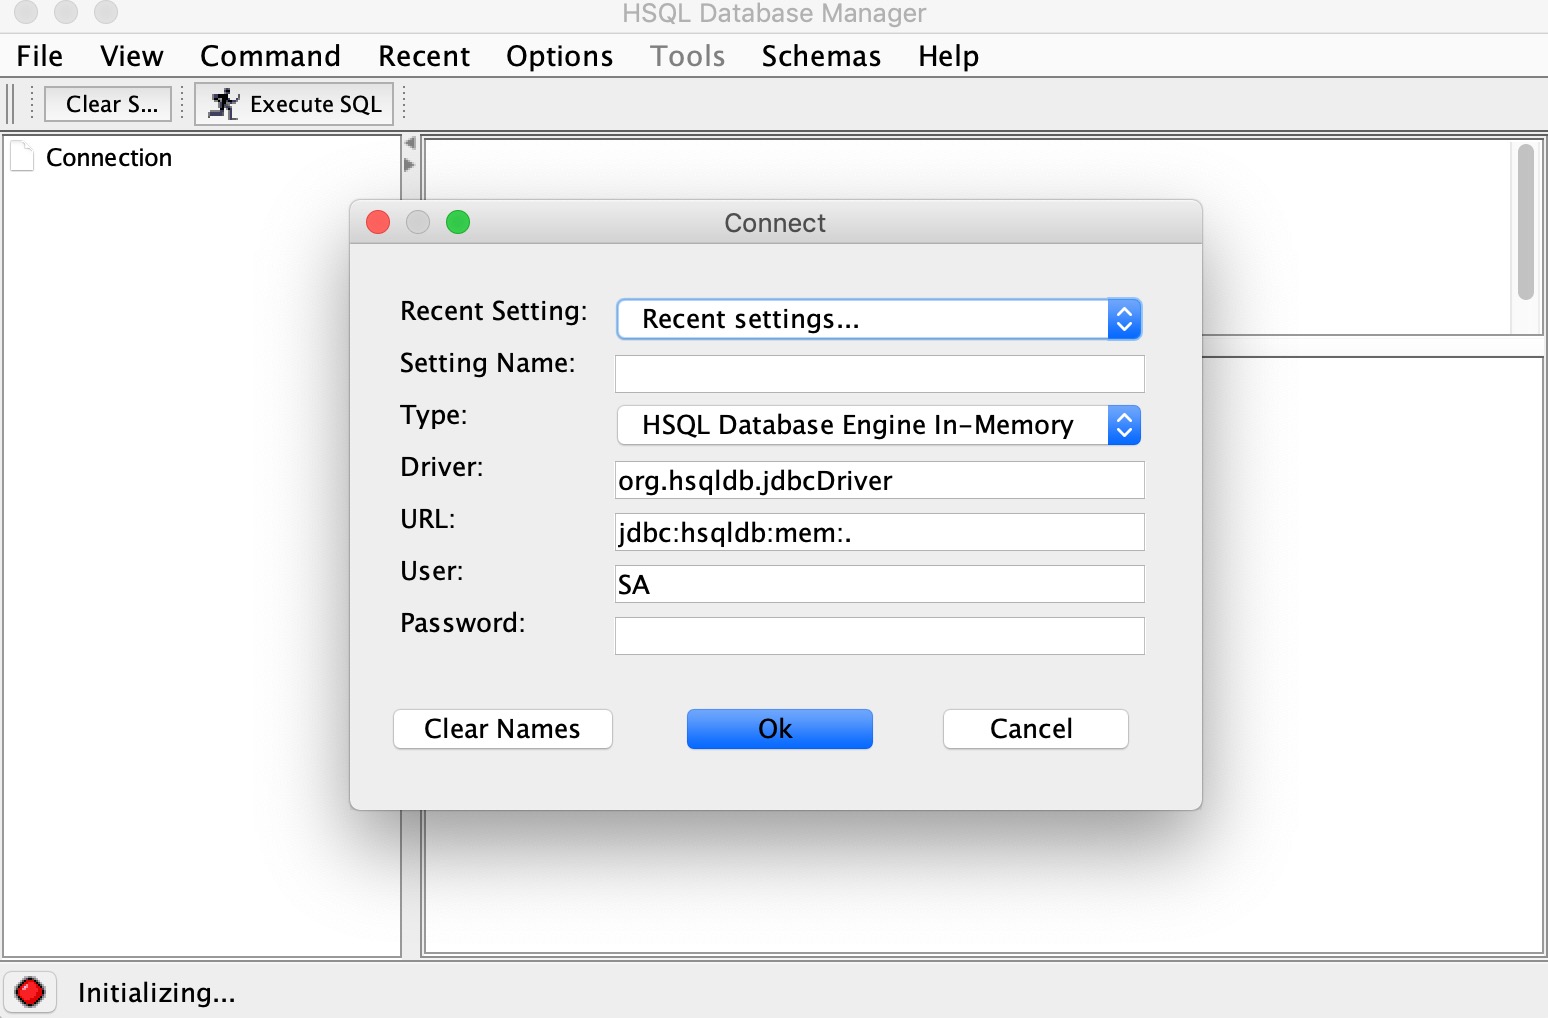Cancel the Connect dialog
This screenshot has width=1548, height=1018.
(x=1036, y=729)
